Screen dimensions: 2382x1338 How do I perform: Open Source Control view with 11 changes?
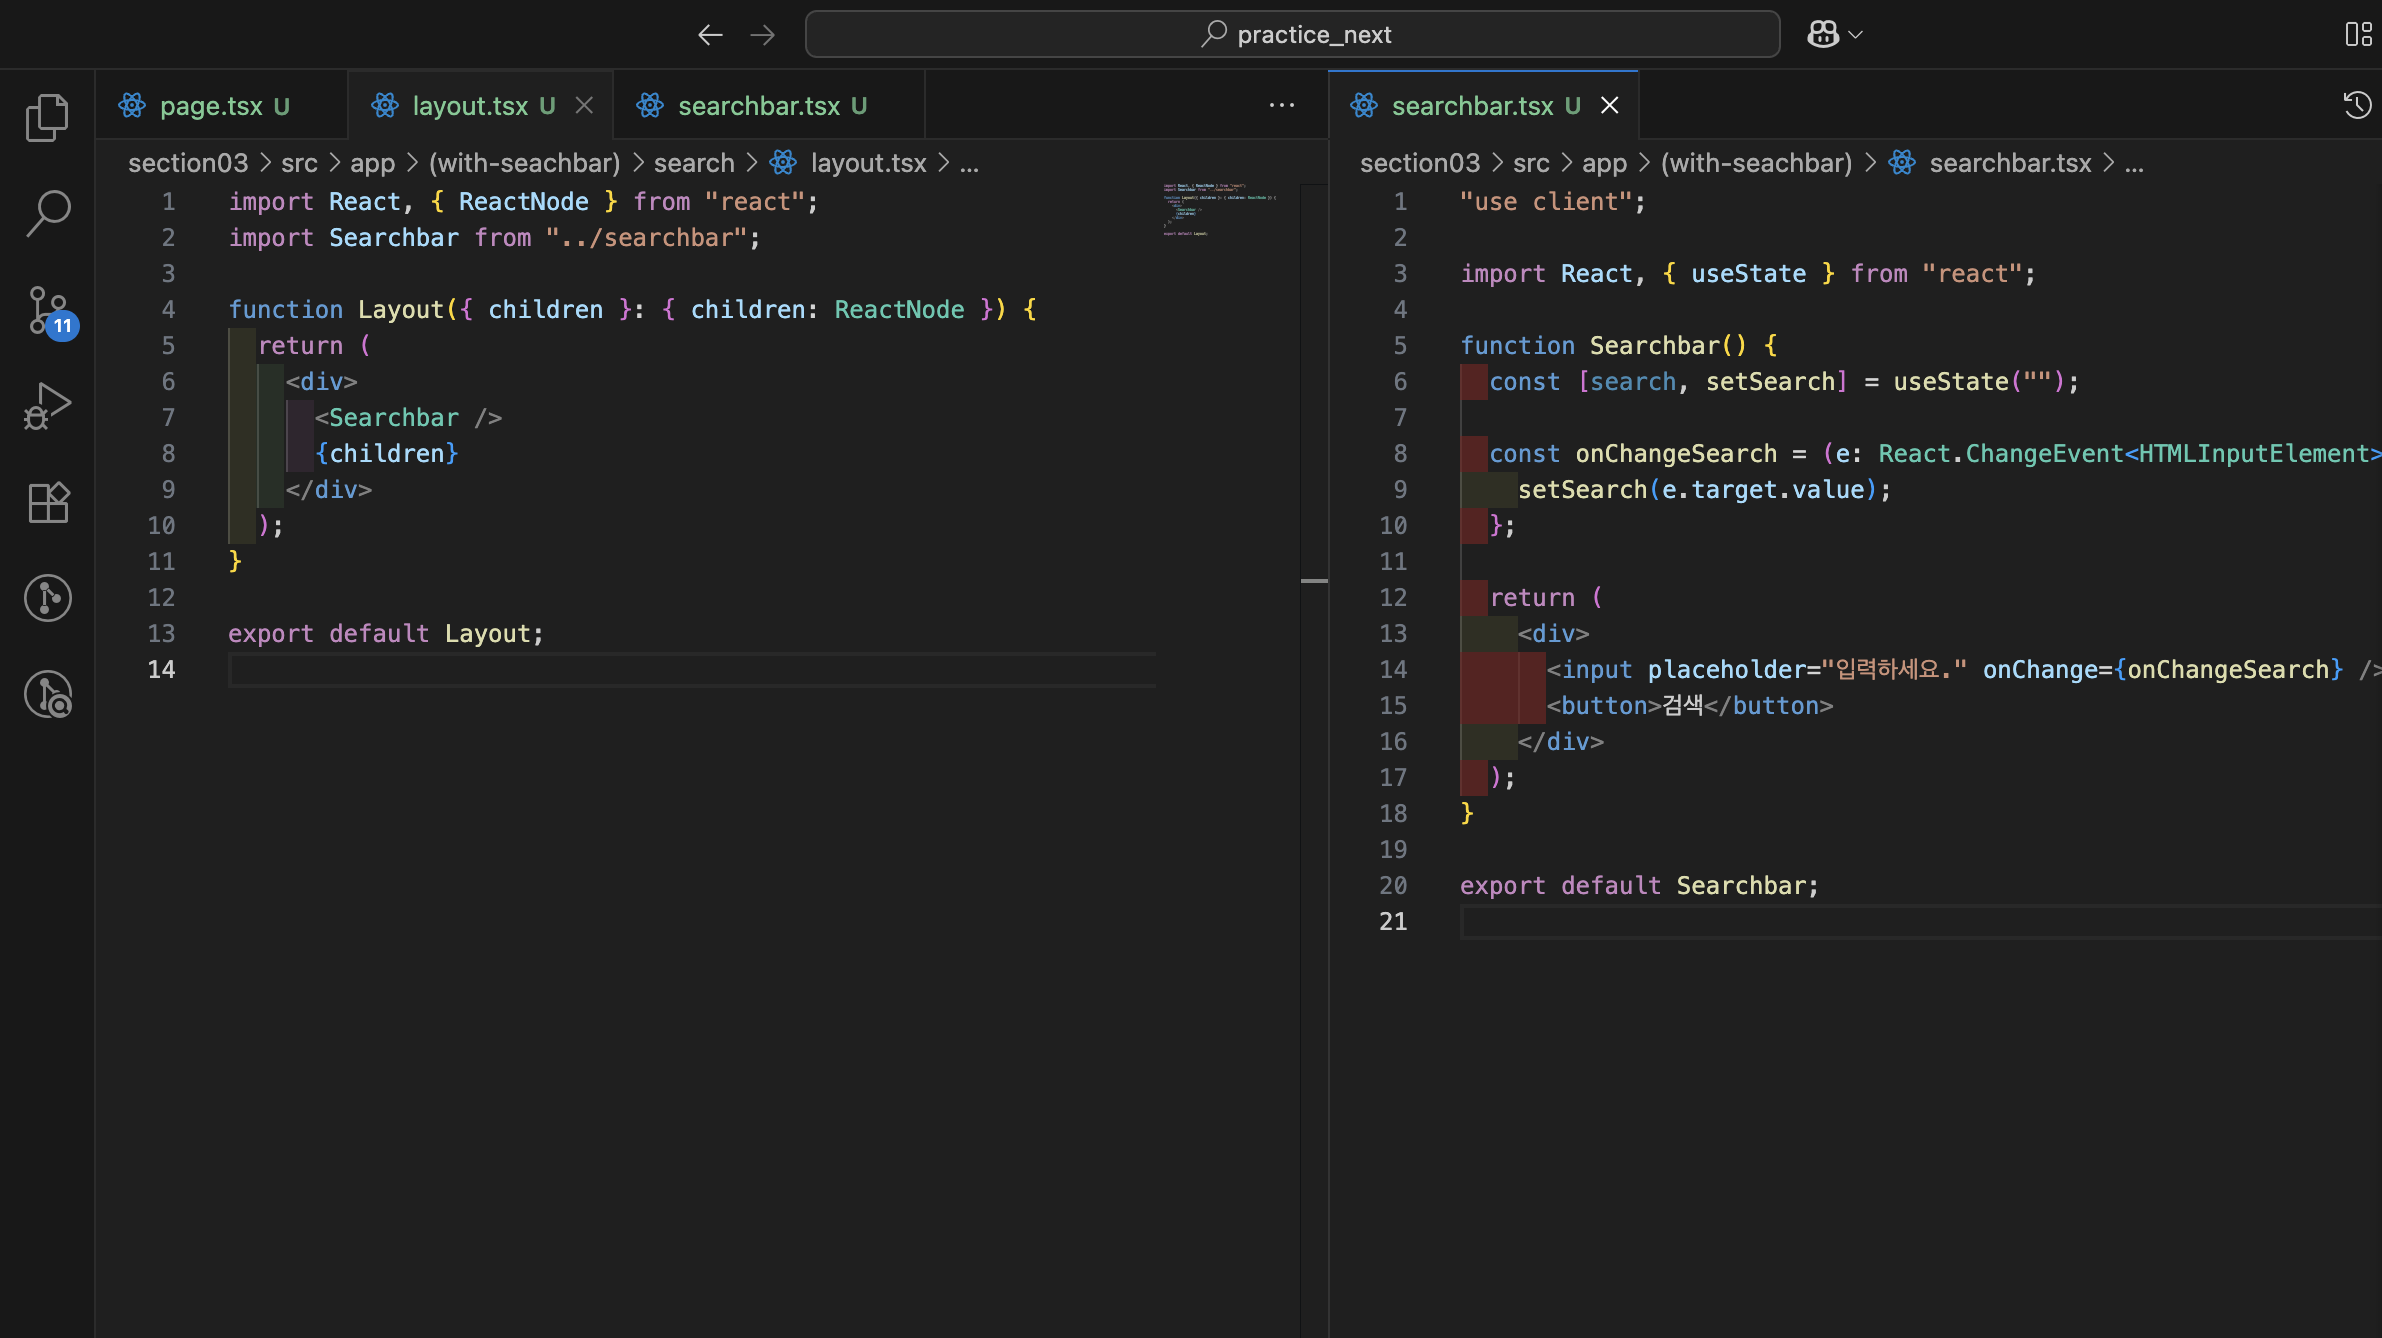coord(47,310)
